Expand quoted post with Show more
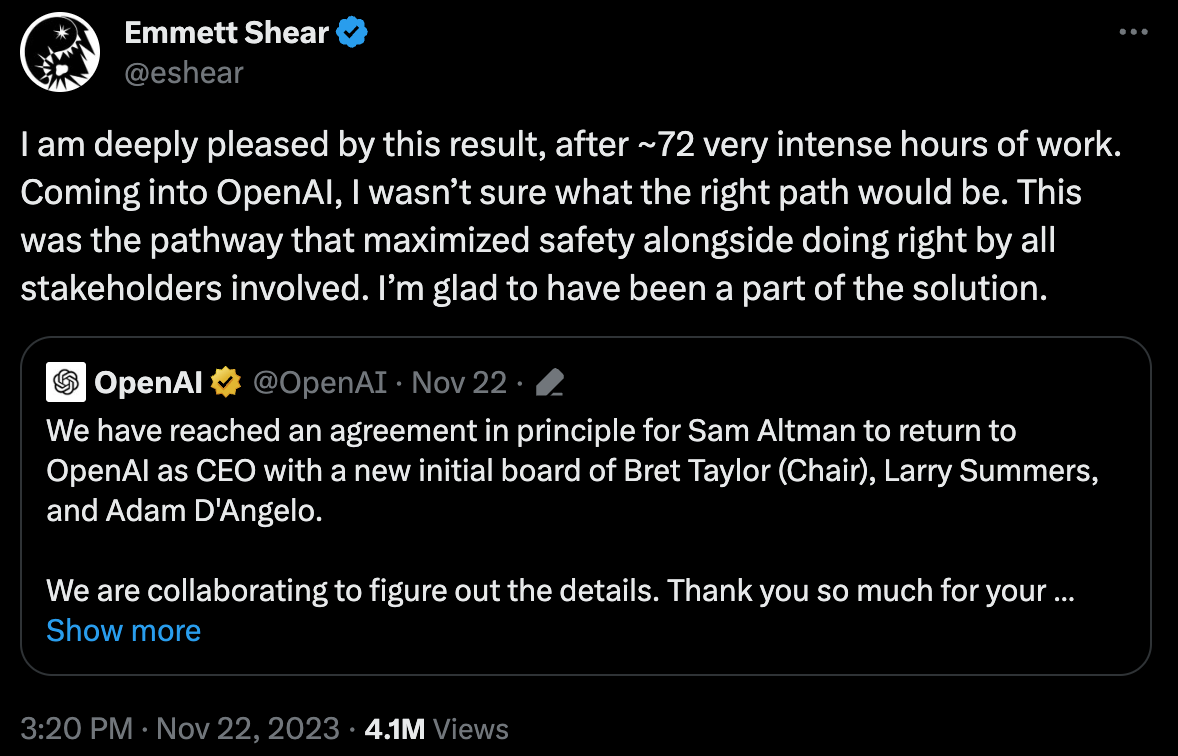The width and height of the screenshot is (1178, 756). coord(123,630)
